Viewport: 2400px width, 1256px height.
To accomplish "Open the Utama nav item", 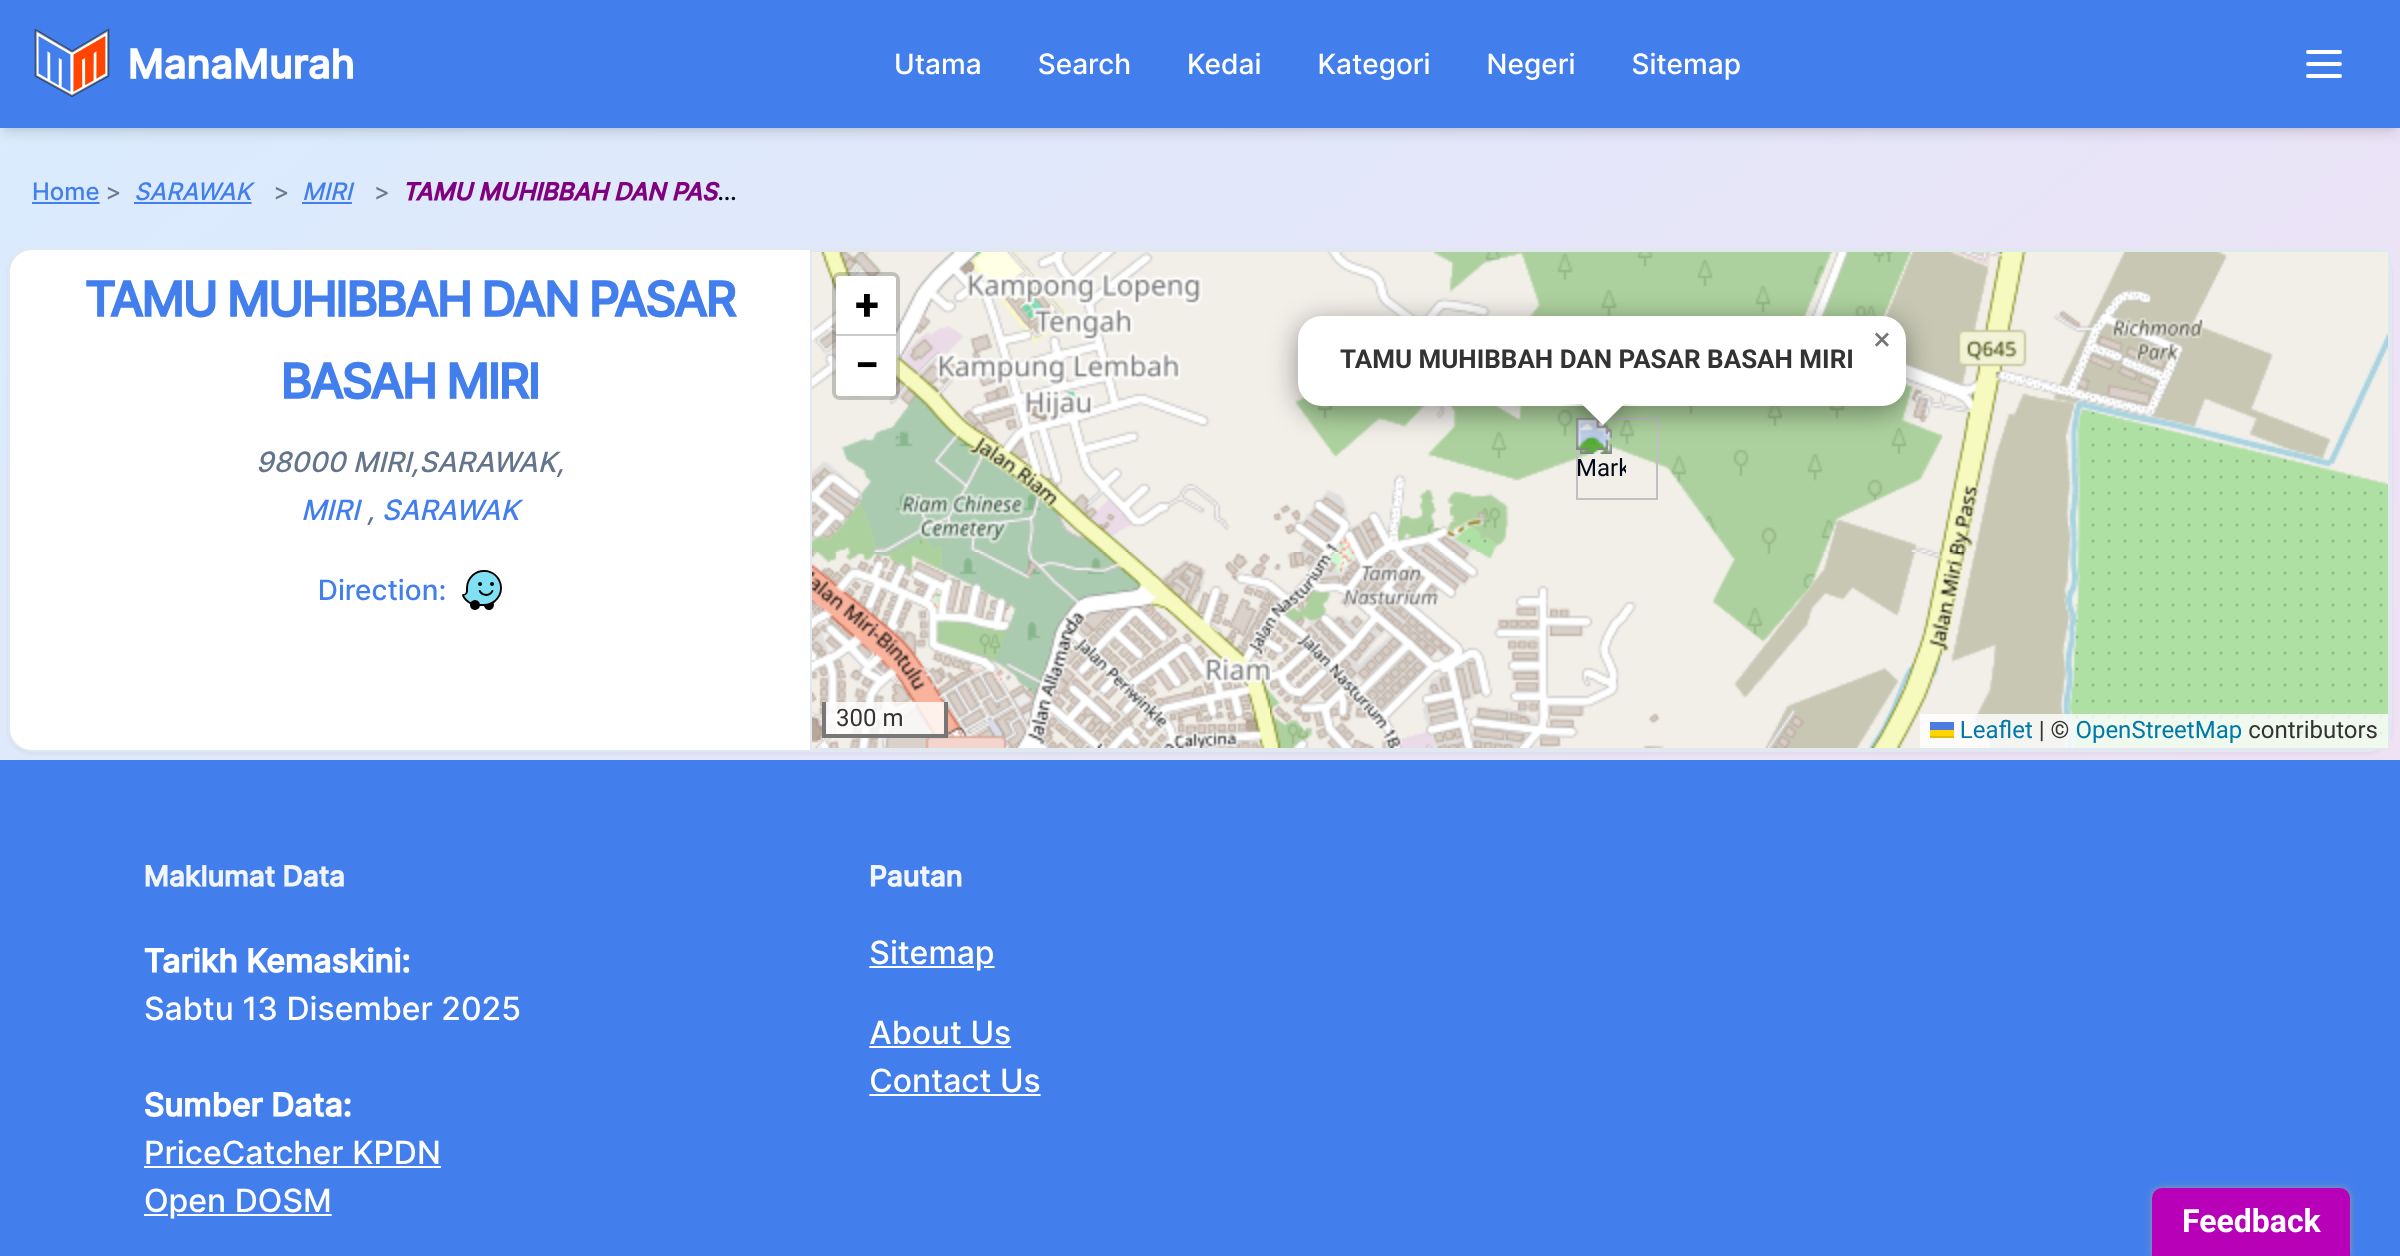I will pyautogui.click(x=937, y=64).
